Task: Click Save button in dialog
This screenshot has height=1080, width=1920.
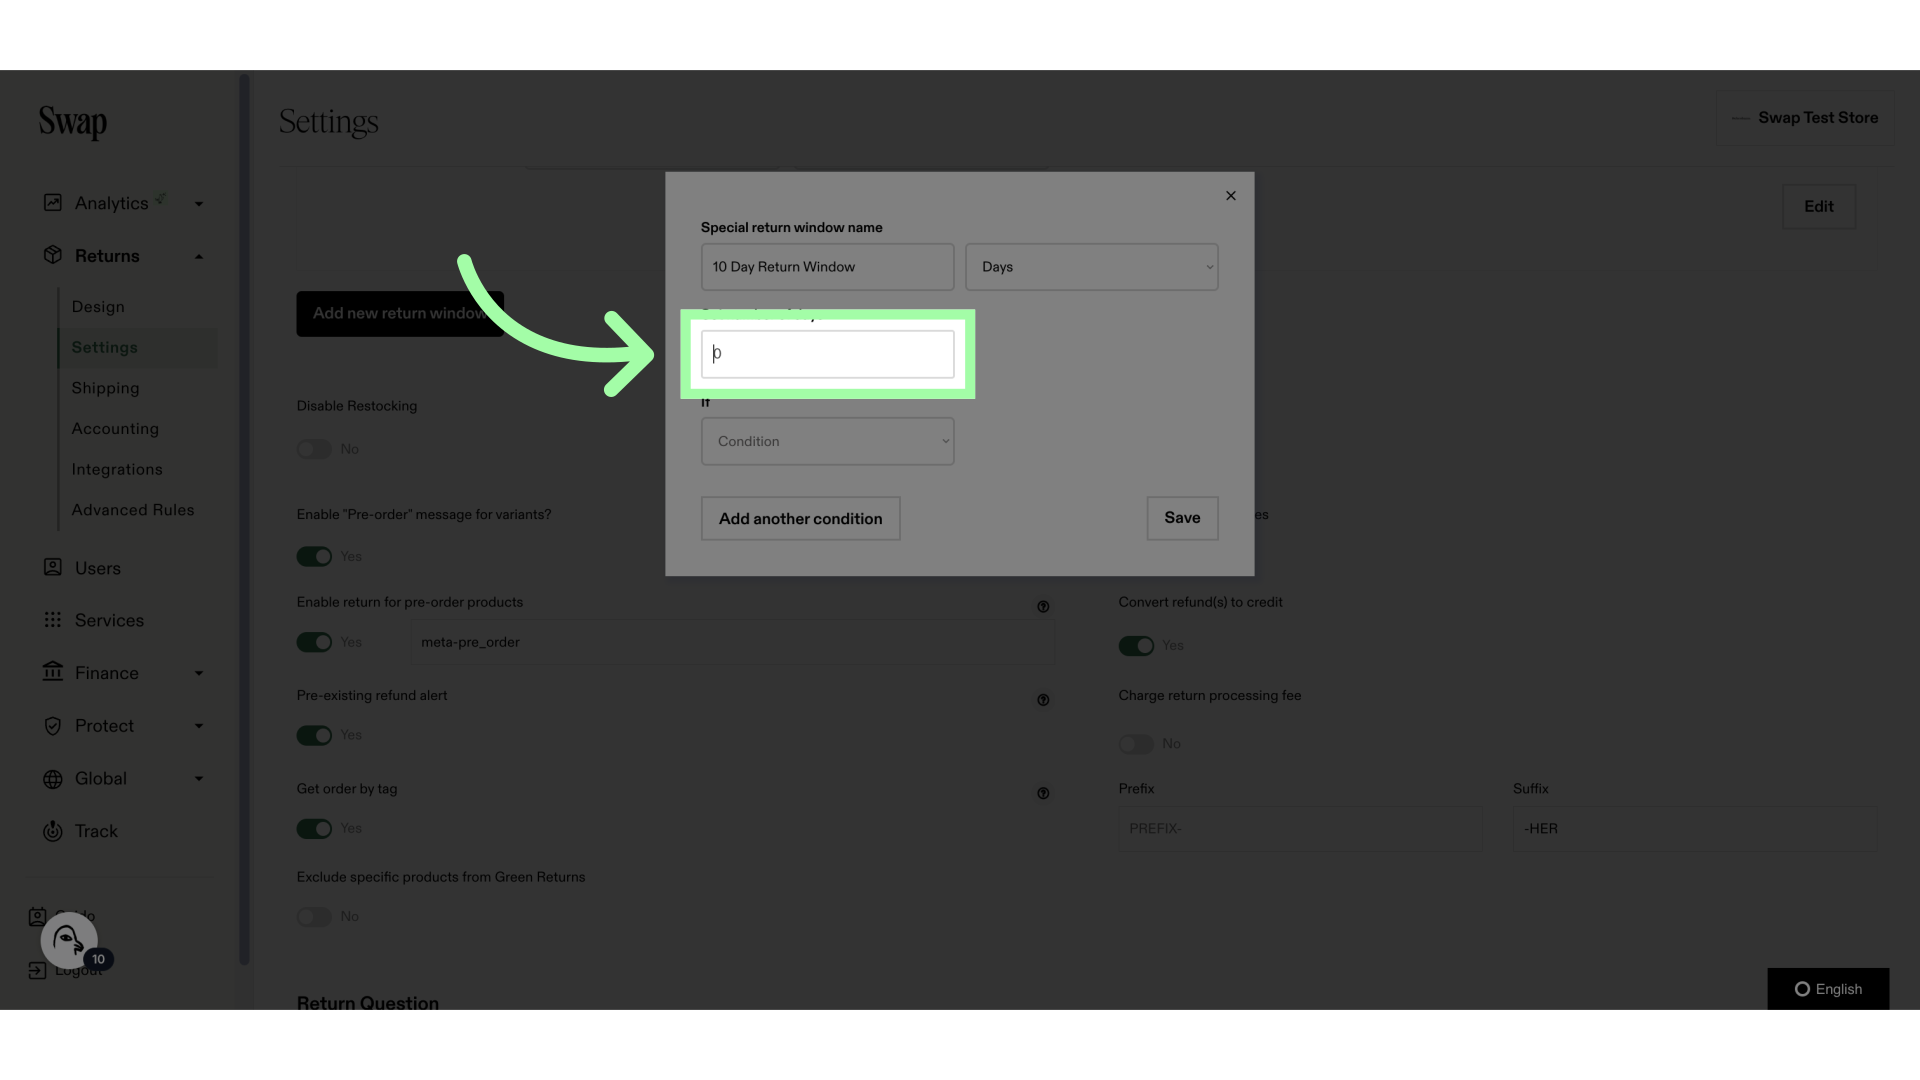Action: (1182, 517)
